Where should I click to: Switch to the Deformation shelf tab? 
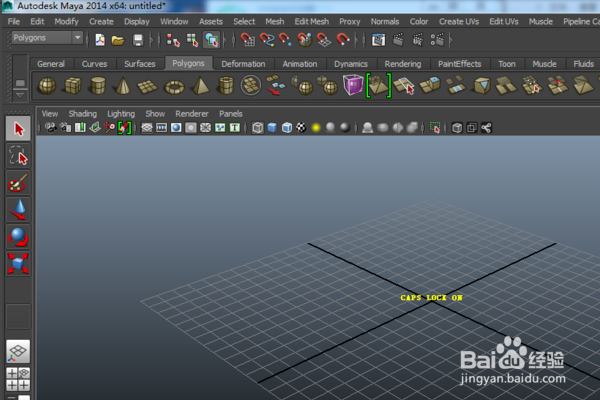point(243,64)
